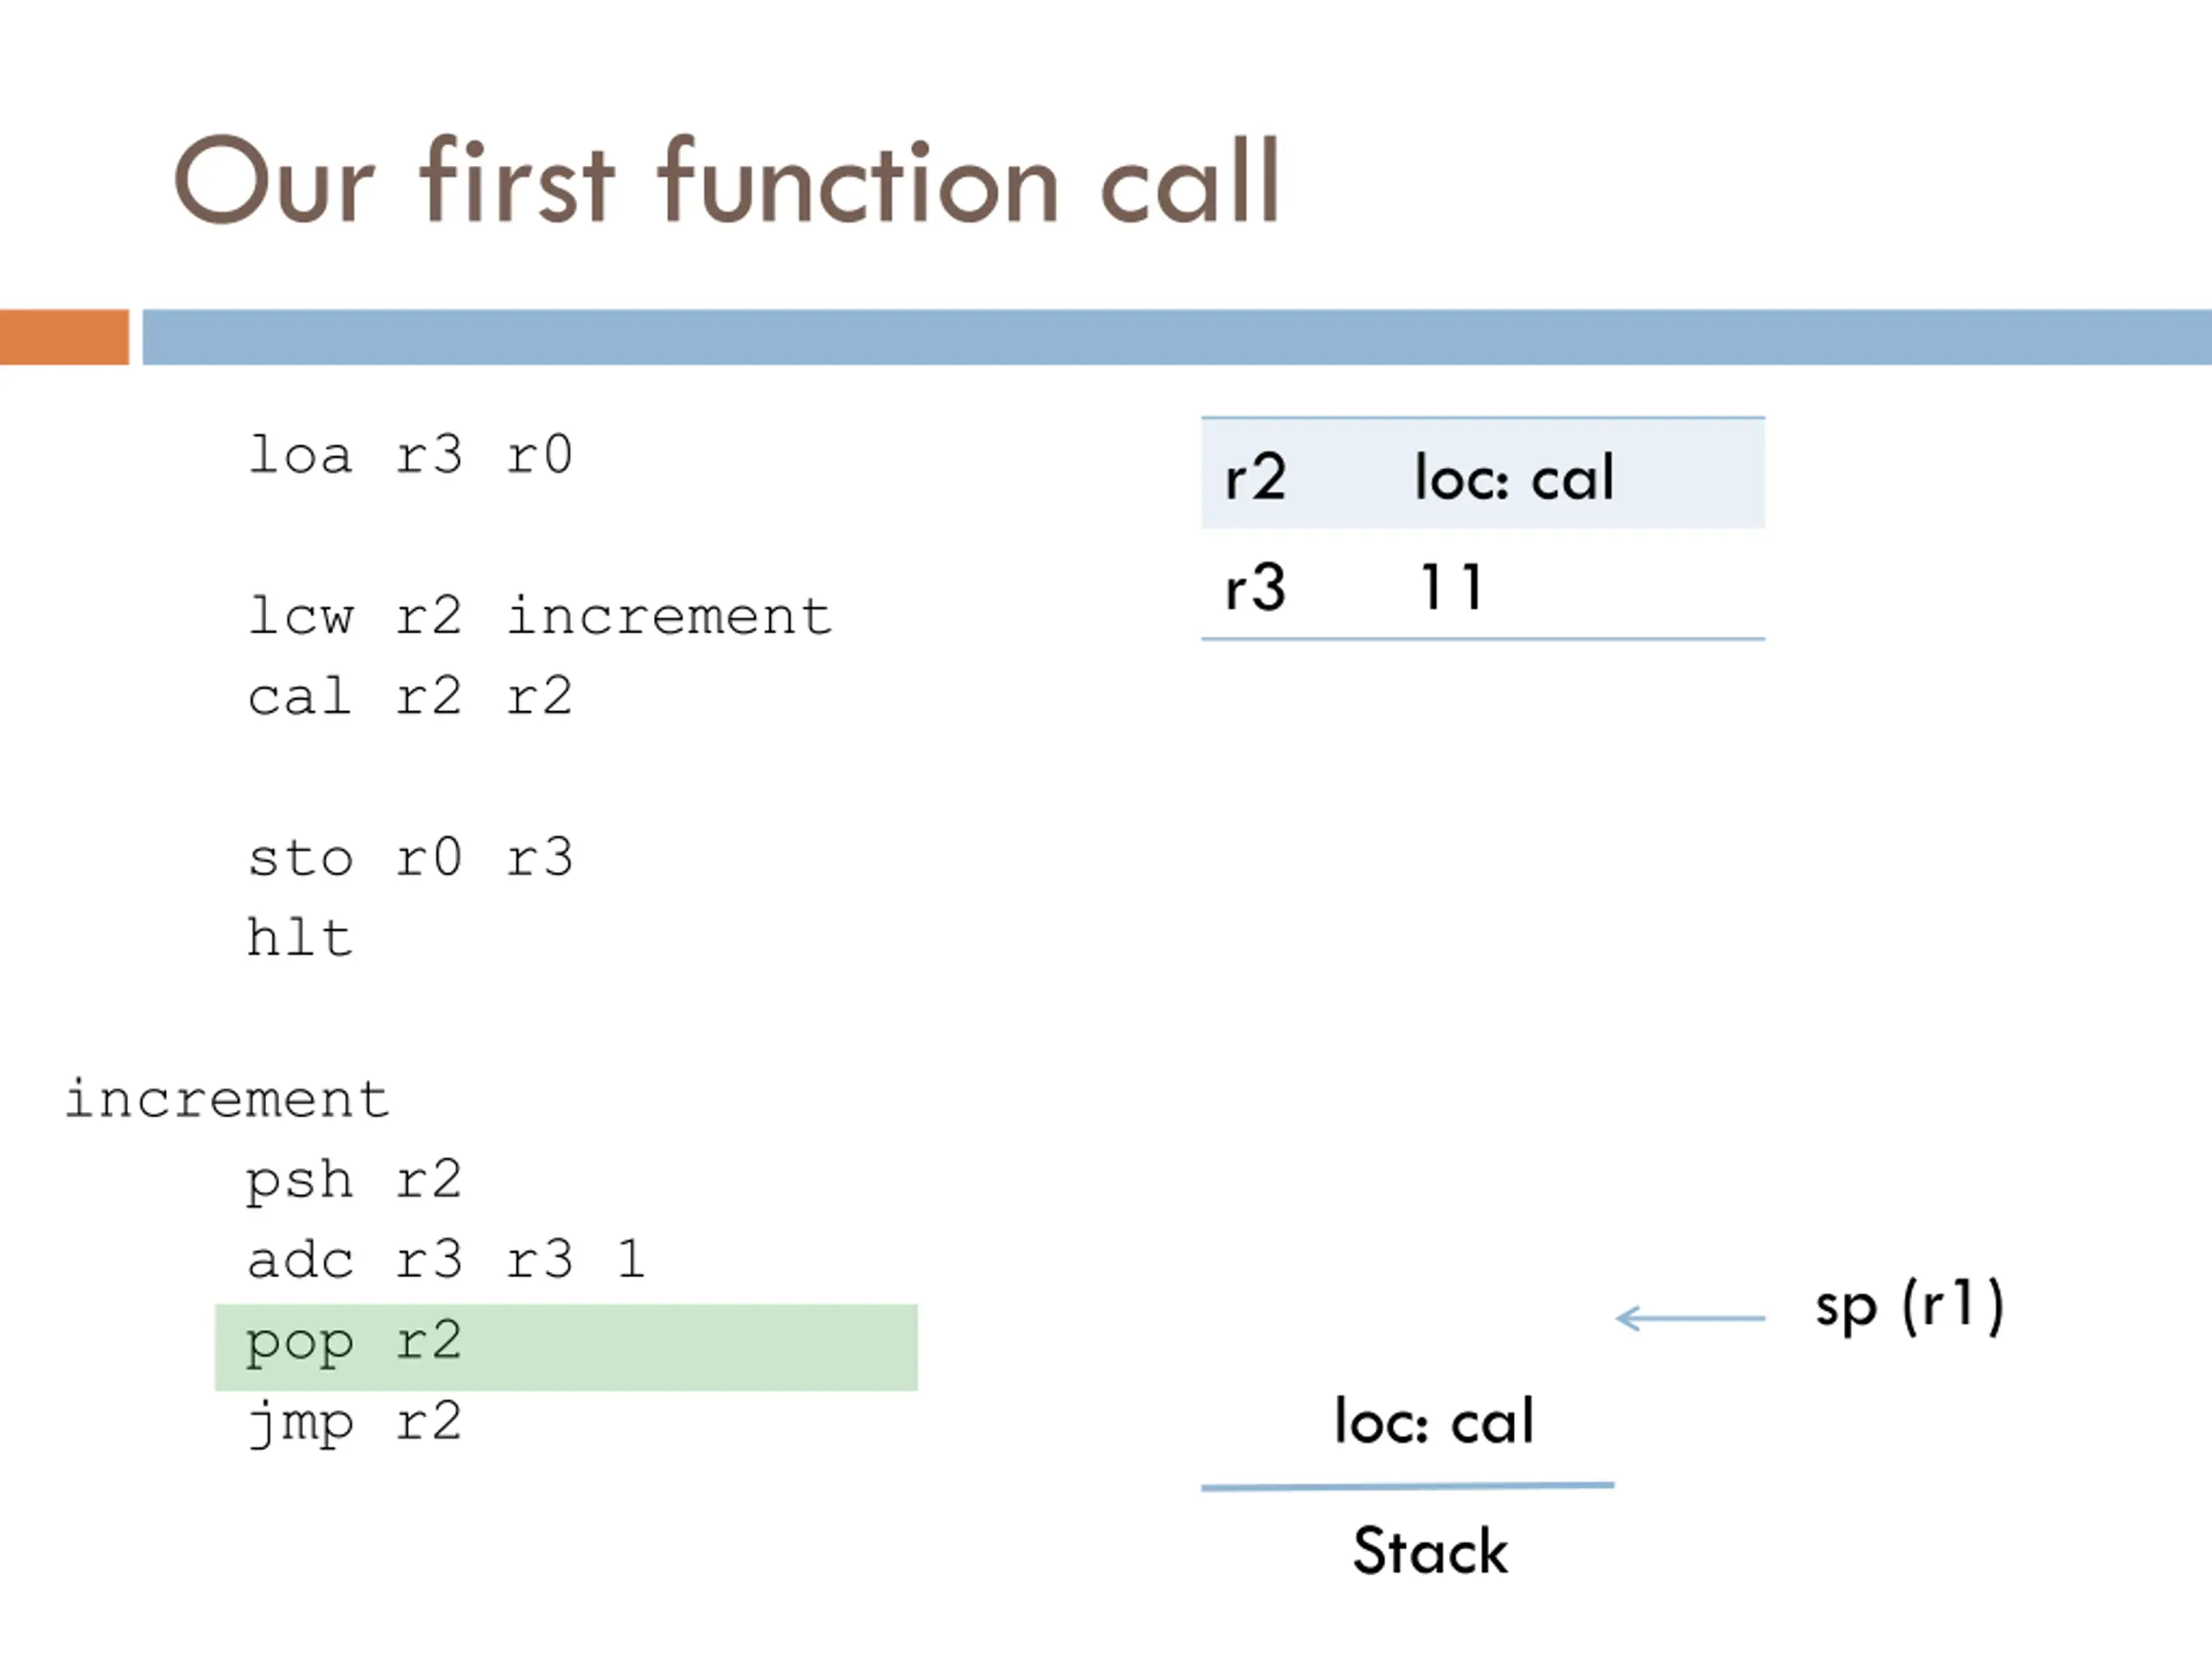
Task: Click the r3 register row with value 11
Action: [1483, 585]
